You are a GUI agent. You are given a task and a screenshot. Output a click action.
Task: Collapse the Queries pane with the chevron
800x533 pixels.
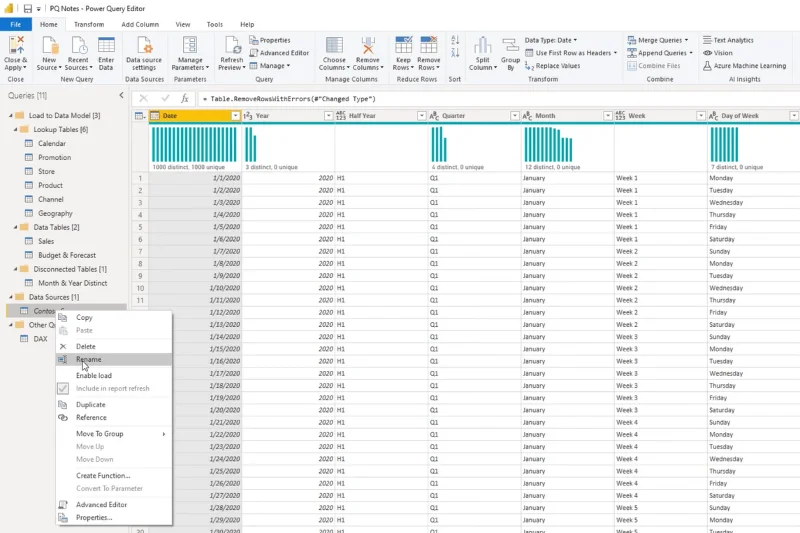[121, 95]
